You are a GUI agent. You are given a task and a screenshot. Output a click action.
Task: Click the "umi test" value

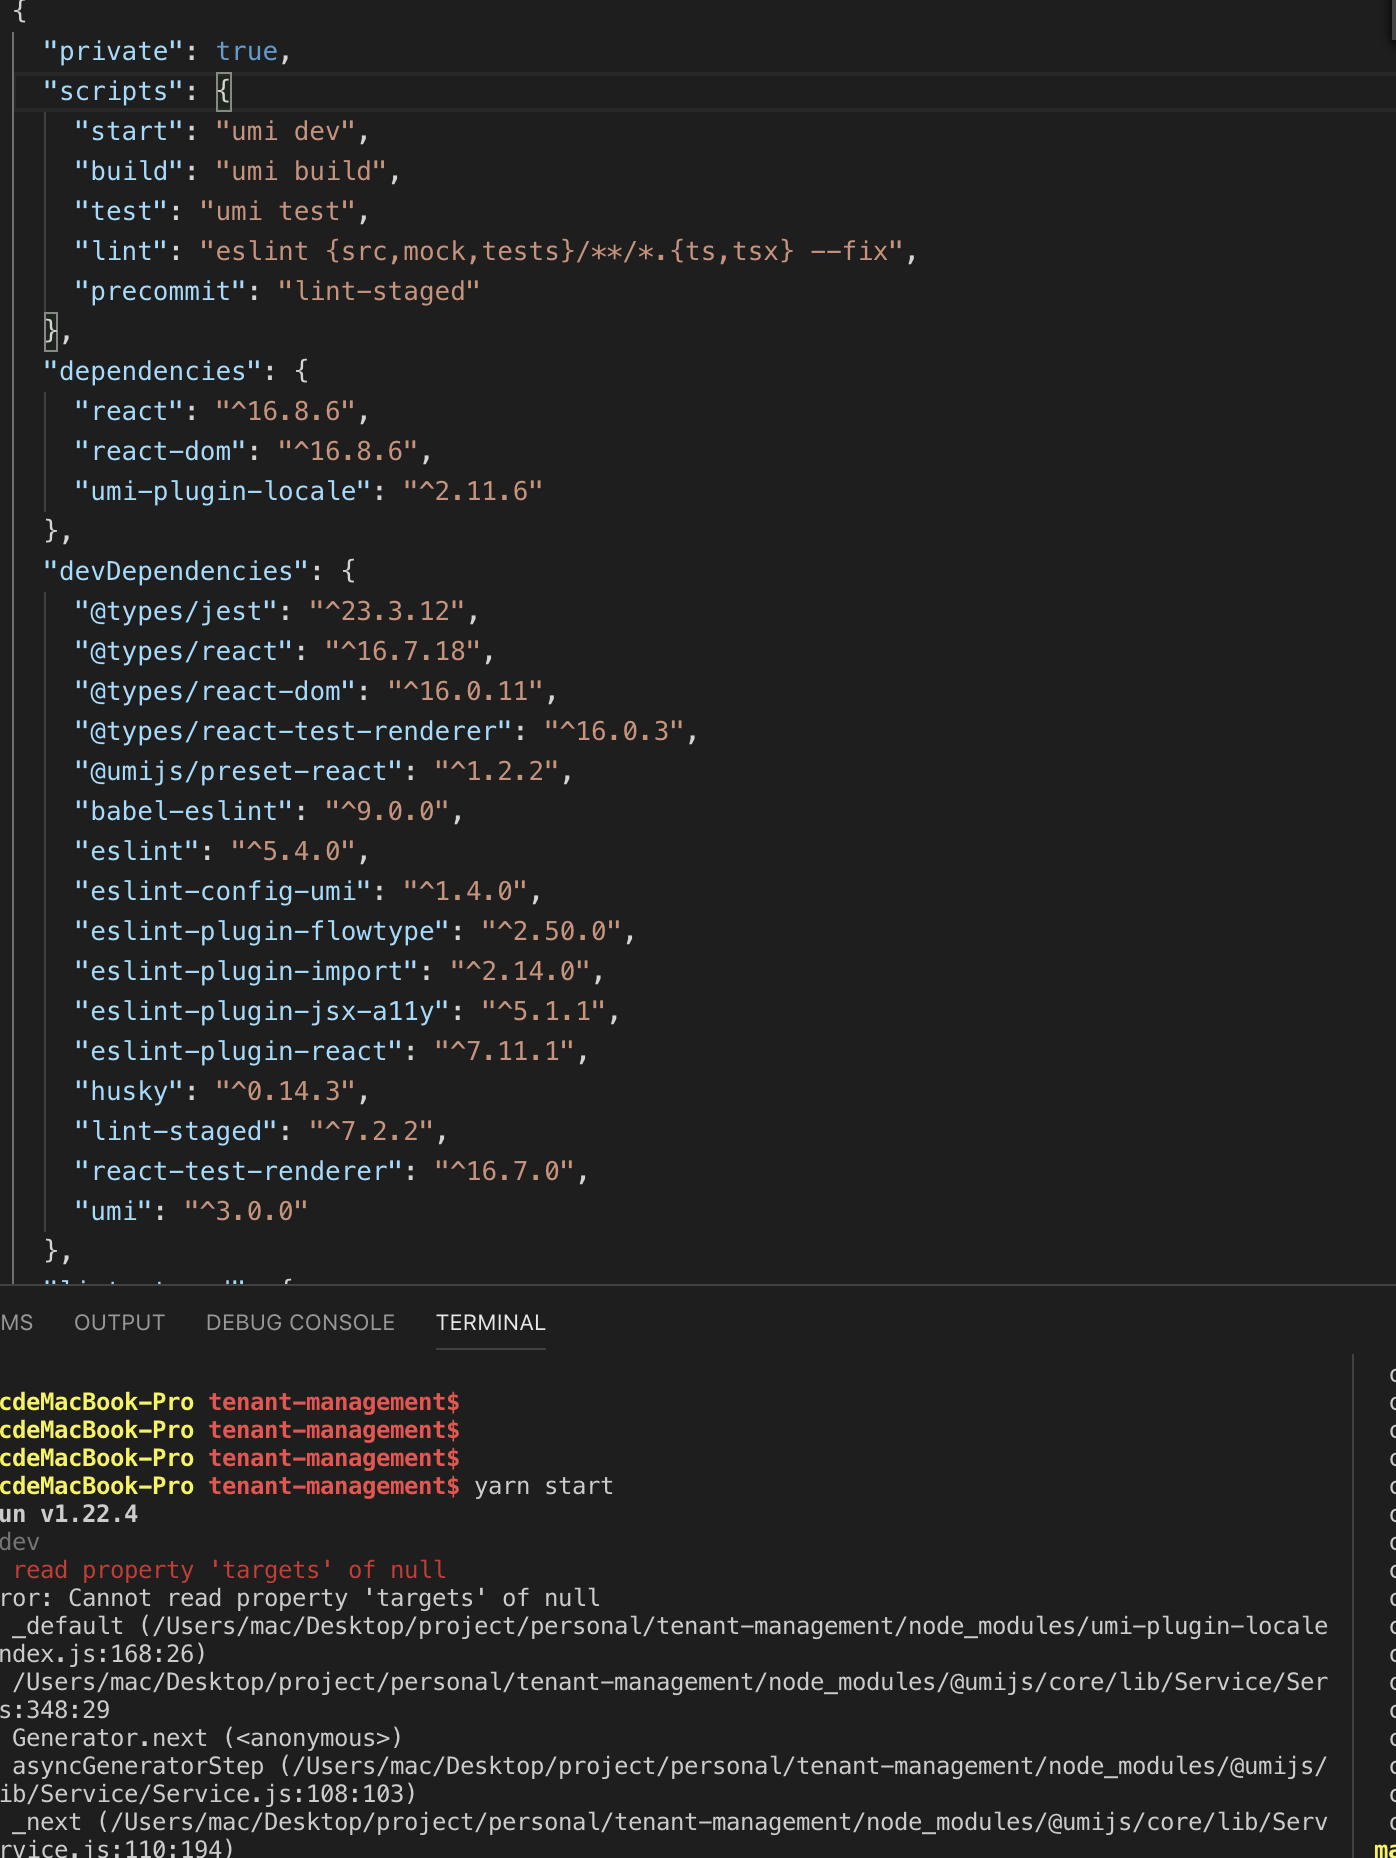(278, 211)
